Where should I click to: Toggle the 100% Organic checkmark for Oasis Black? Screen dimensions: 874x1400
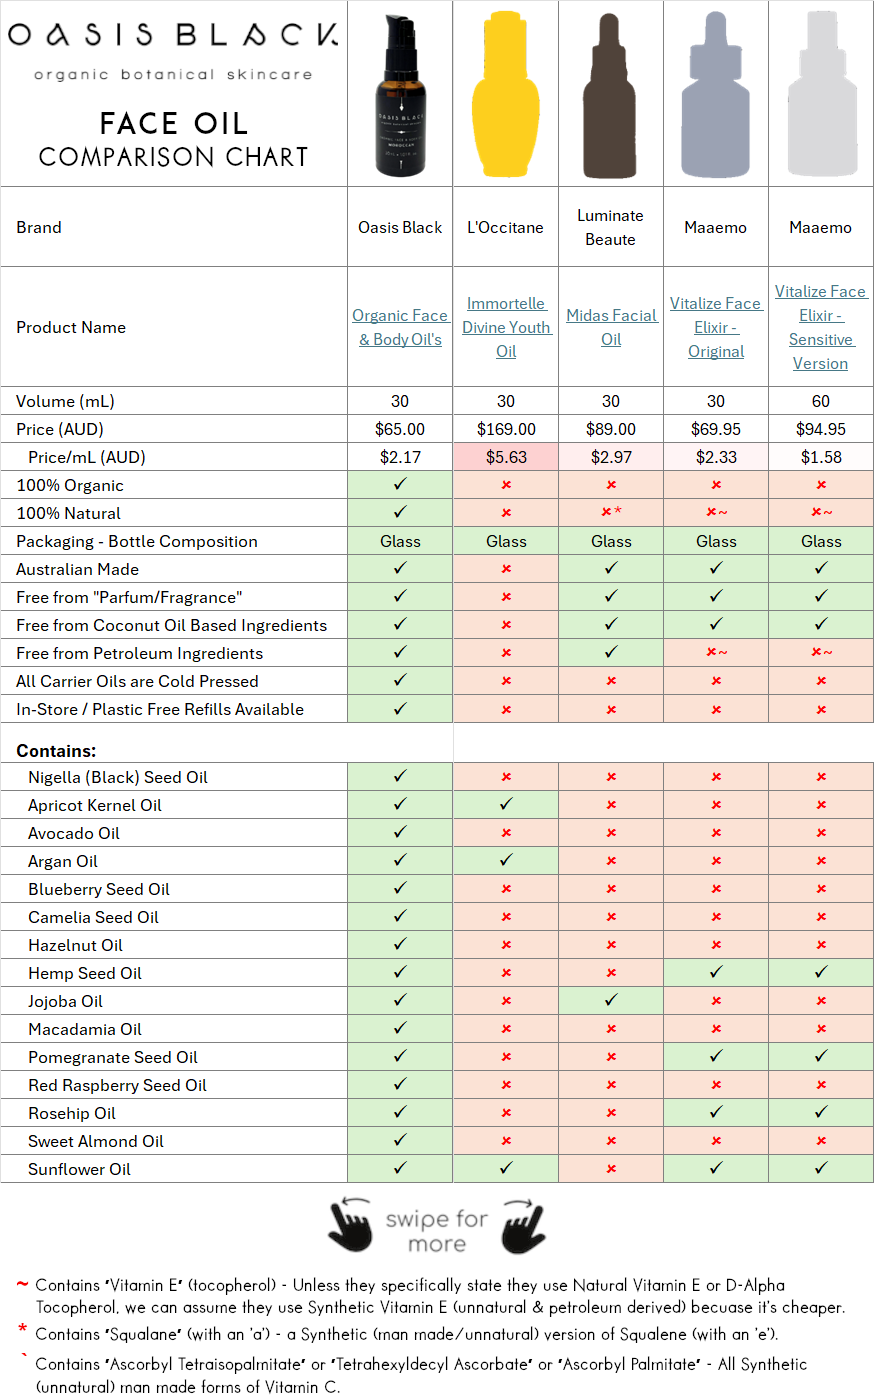399,483
